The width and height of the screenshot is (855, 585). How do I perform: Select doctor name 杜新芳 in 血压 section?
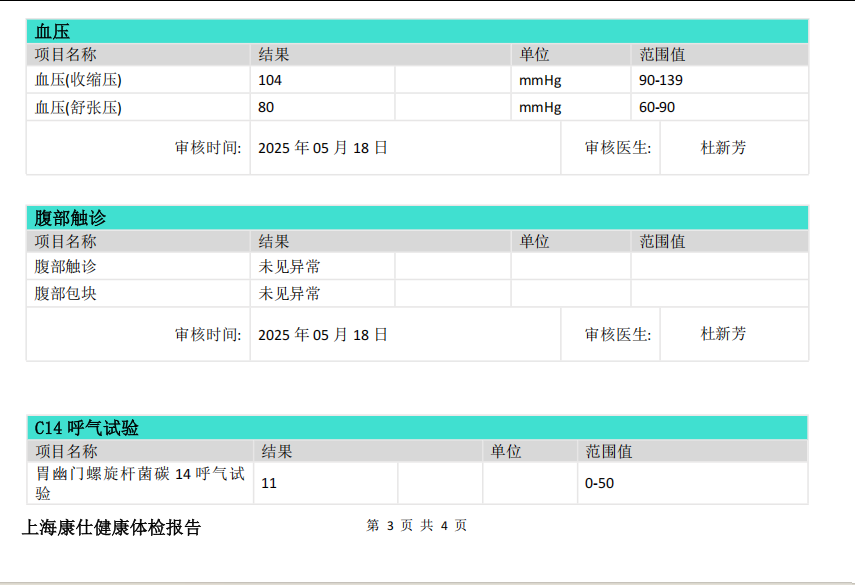click(723, 148)
